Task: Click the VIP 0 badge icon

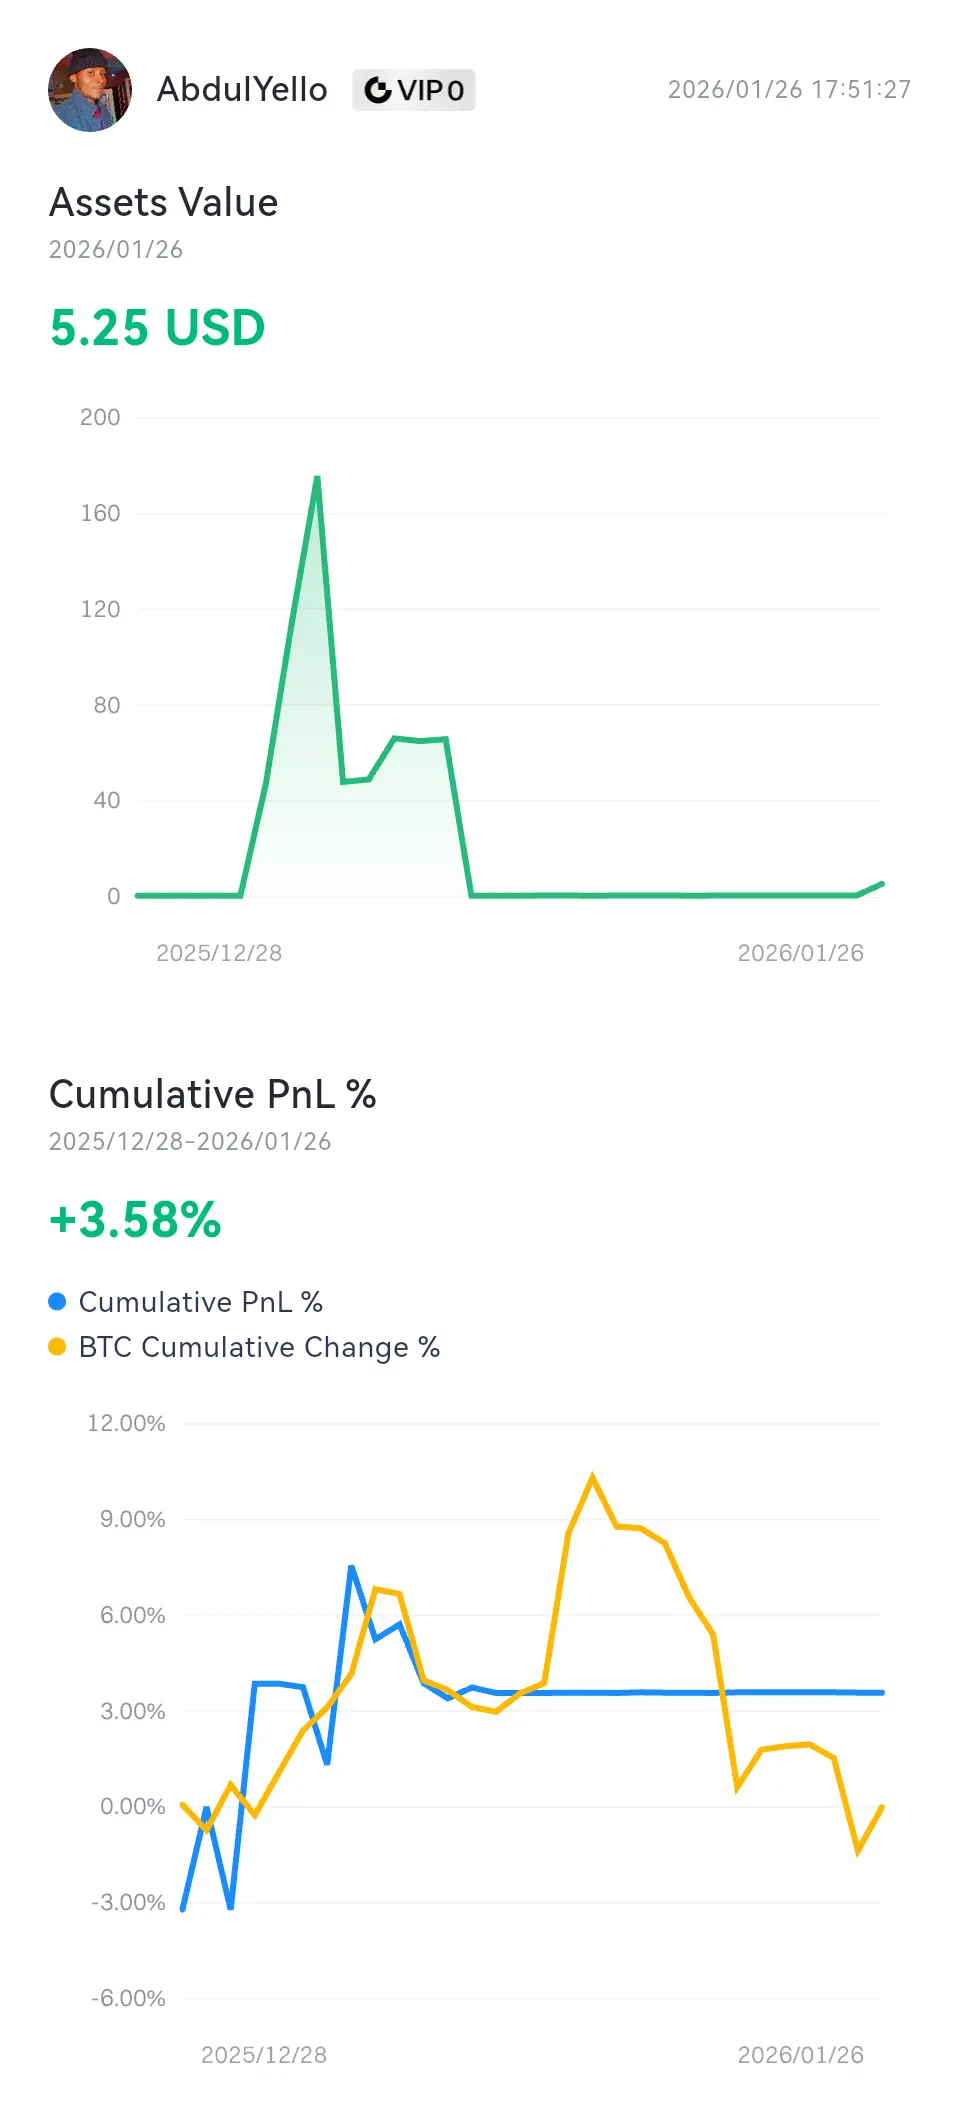Action: pyautogui.click(x=378, y=90)
